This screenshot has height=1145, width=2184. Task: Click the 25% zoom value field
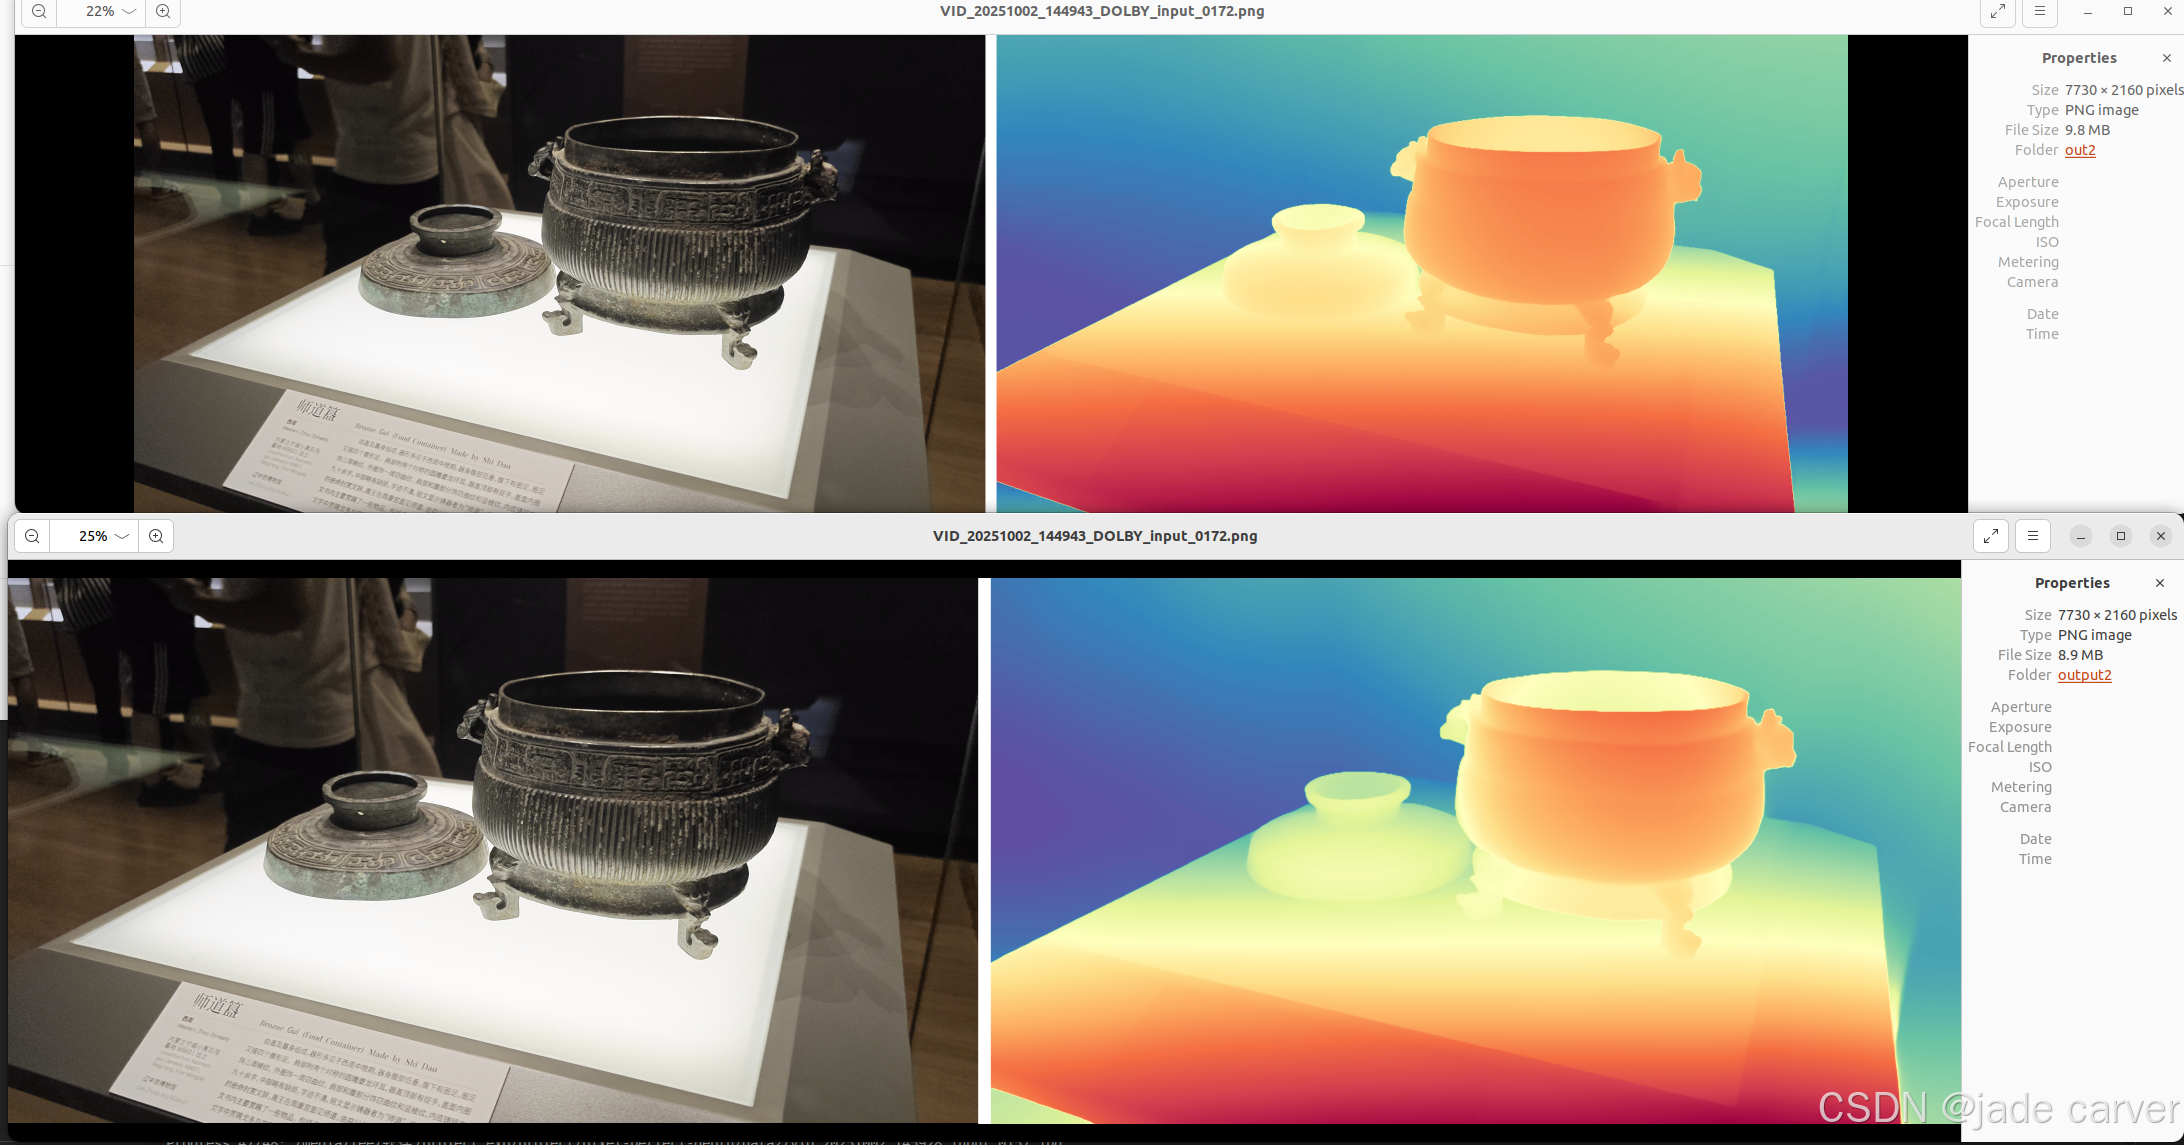pos(92,536)
